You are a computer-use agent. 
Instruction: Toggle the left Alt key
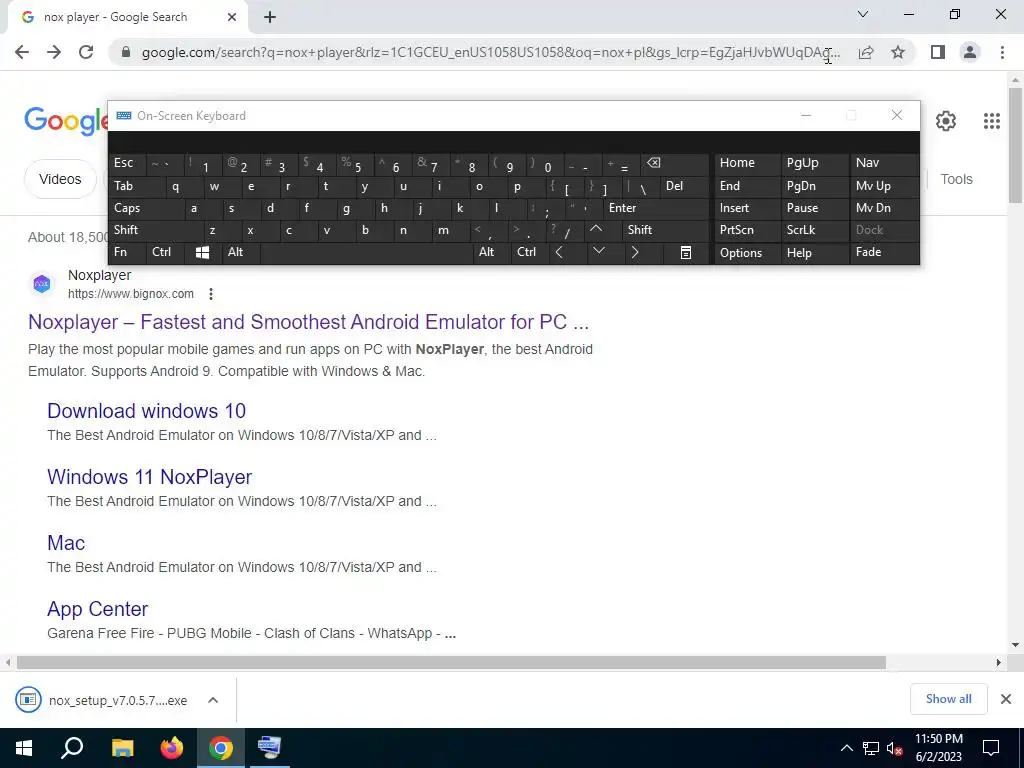(x=240, y=252)
